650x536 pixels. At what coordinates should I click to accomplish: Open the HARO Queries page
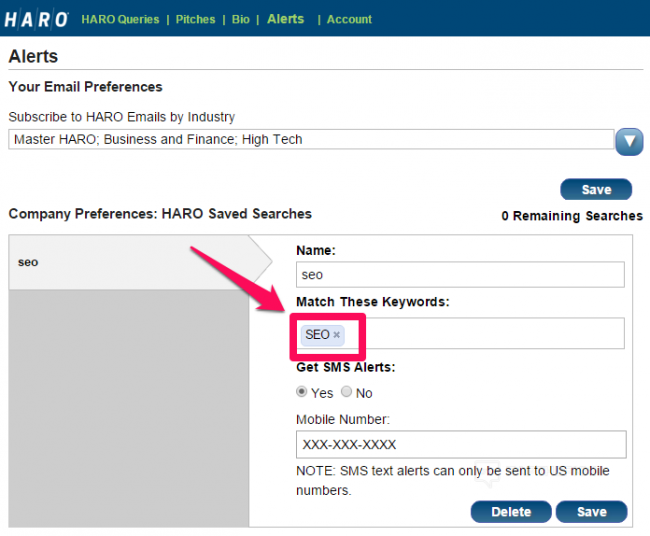tap(120, 19)
